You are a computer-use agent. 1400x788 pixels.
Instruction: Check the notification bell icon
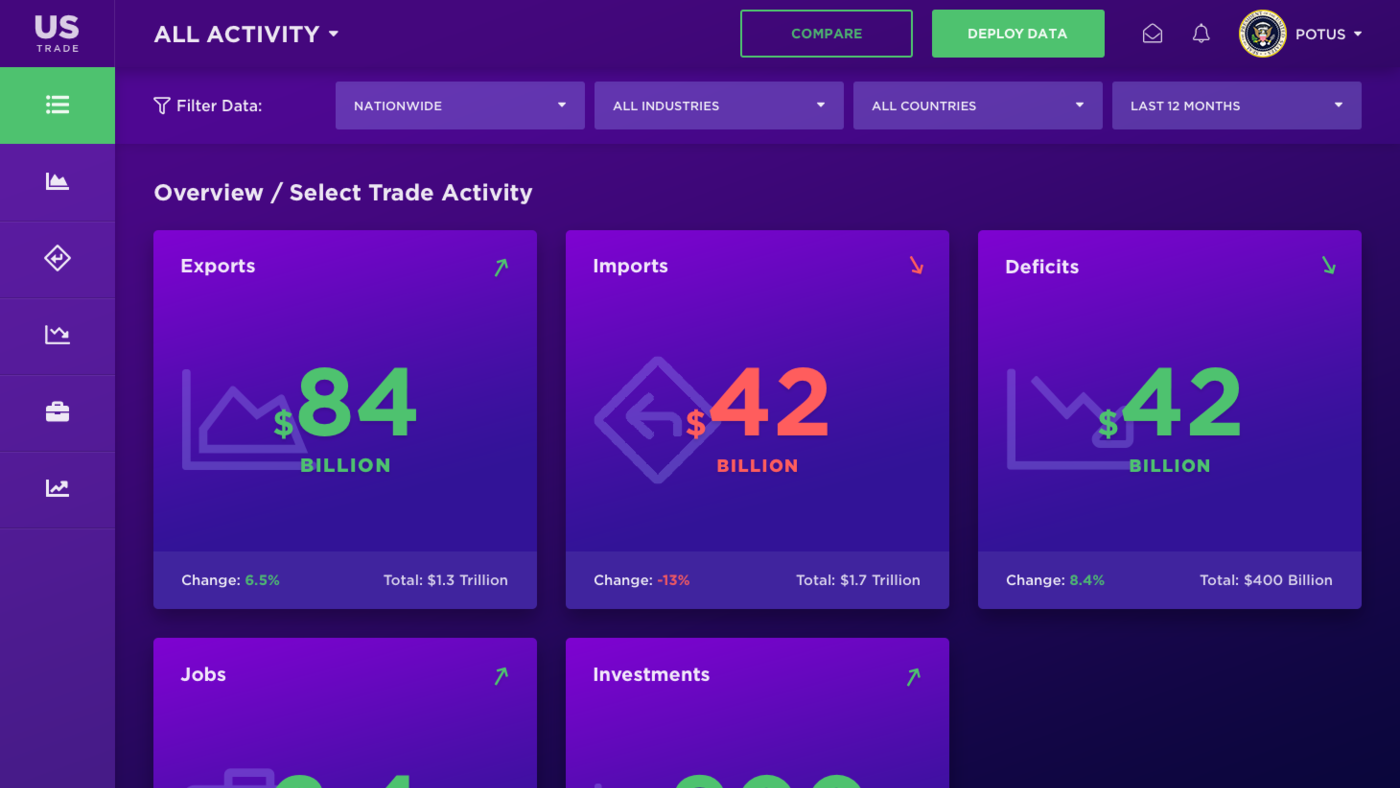click(x=1201, y=34)
